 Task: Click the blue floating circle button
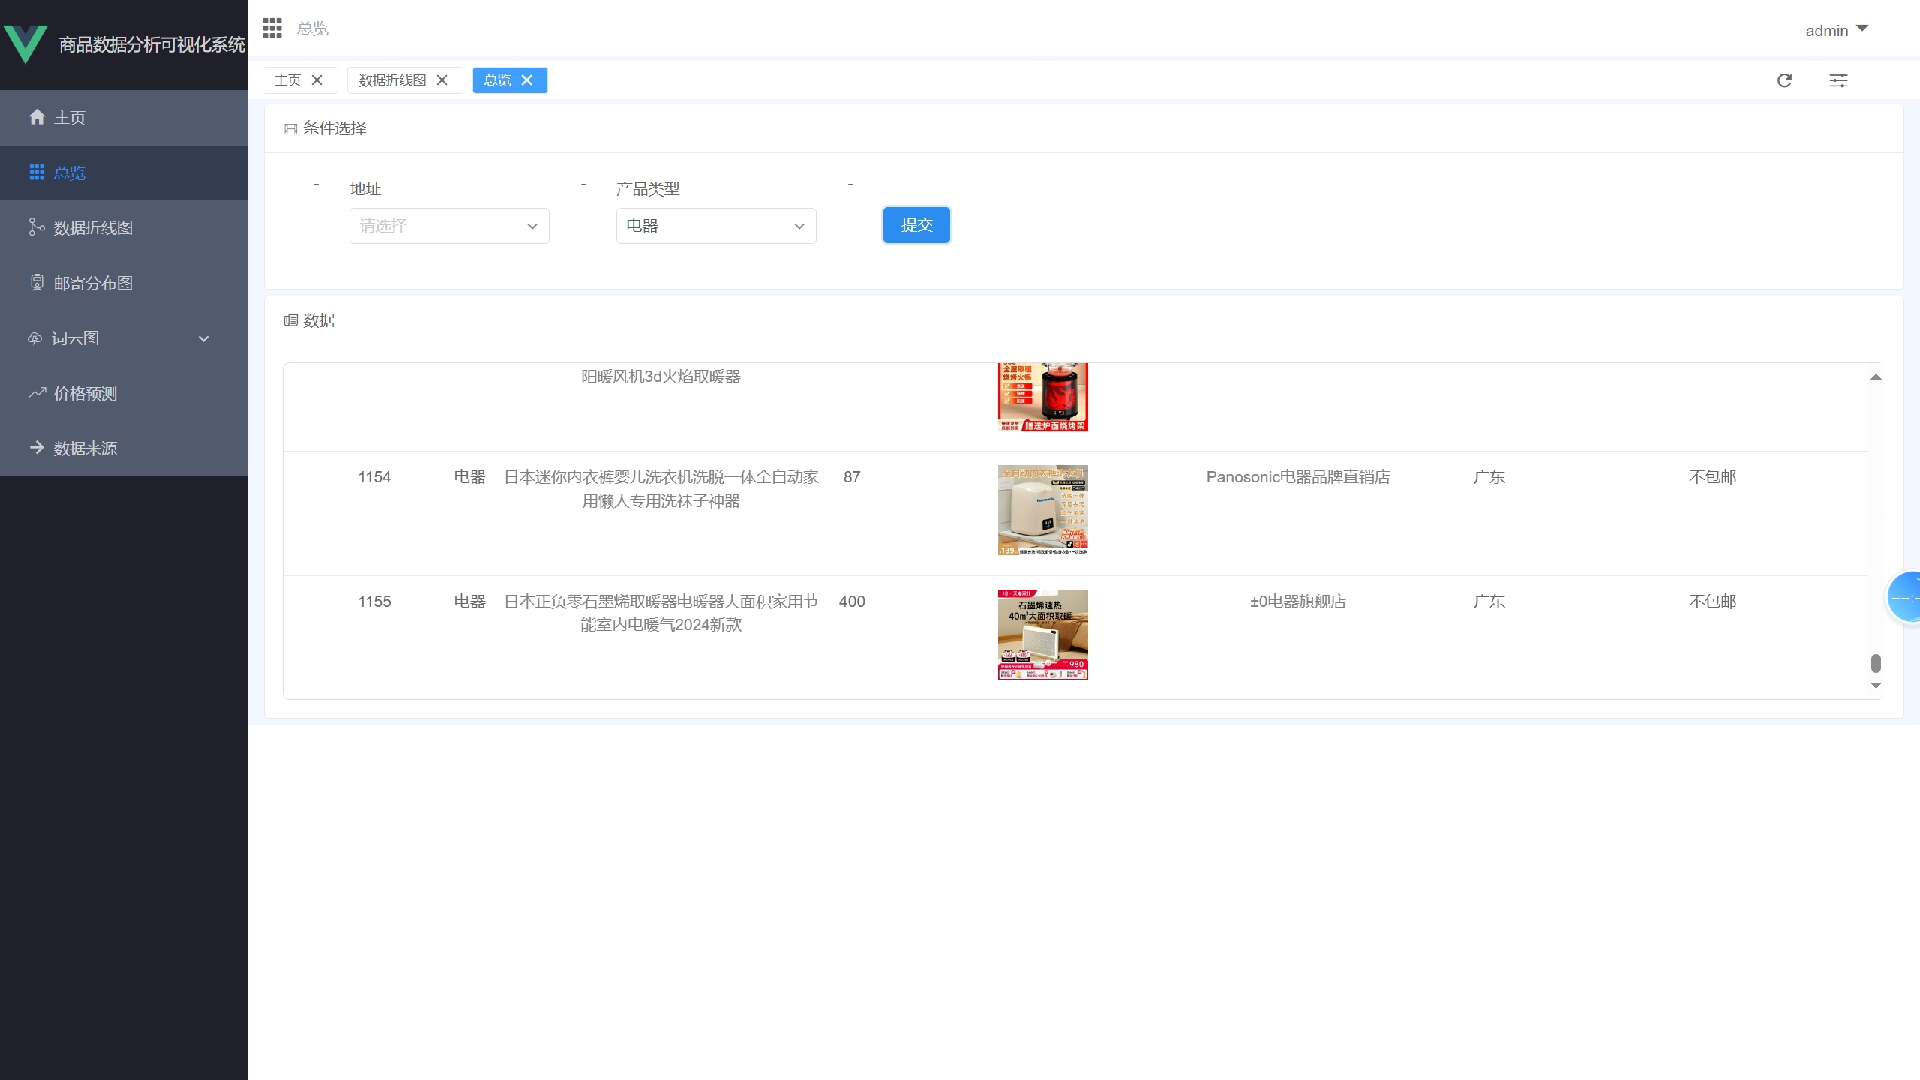tap(1904, 597)
